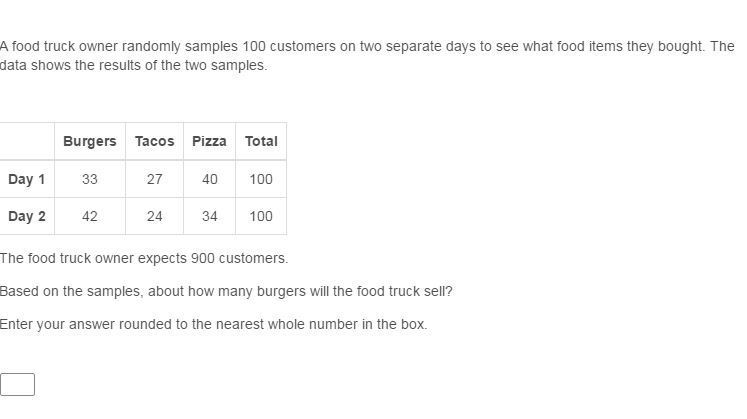Screen dimensions: 747x419
Task: Click the Day 2 pizza value 34
Action: point(209,216)
